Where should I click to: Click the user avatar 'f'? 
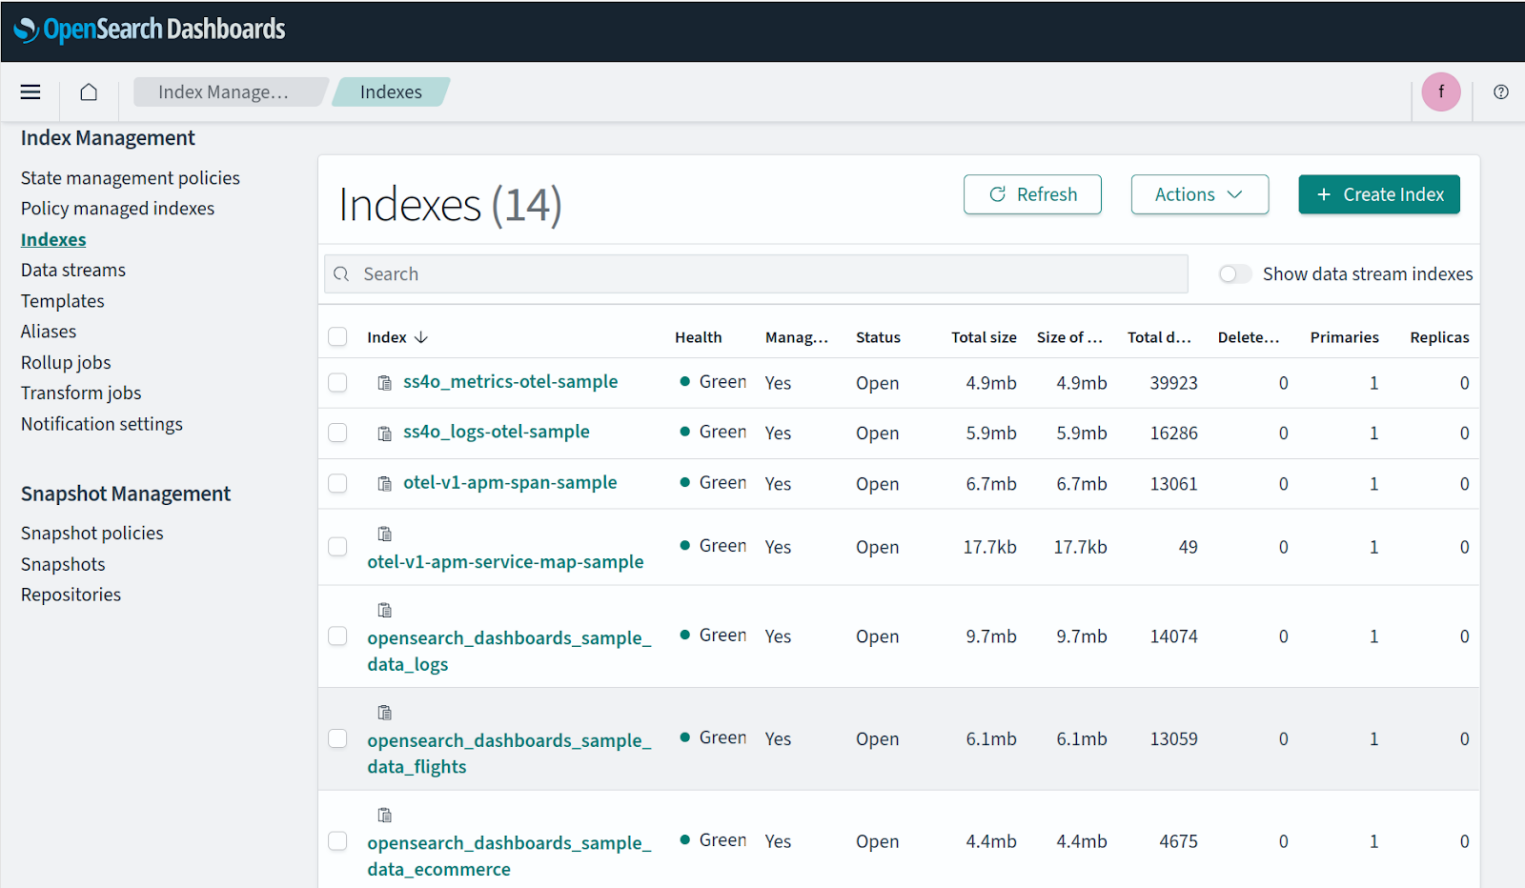coord(1440,92)
